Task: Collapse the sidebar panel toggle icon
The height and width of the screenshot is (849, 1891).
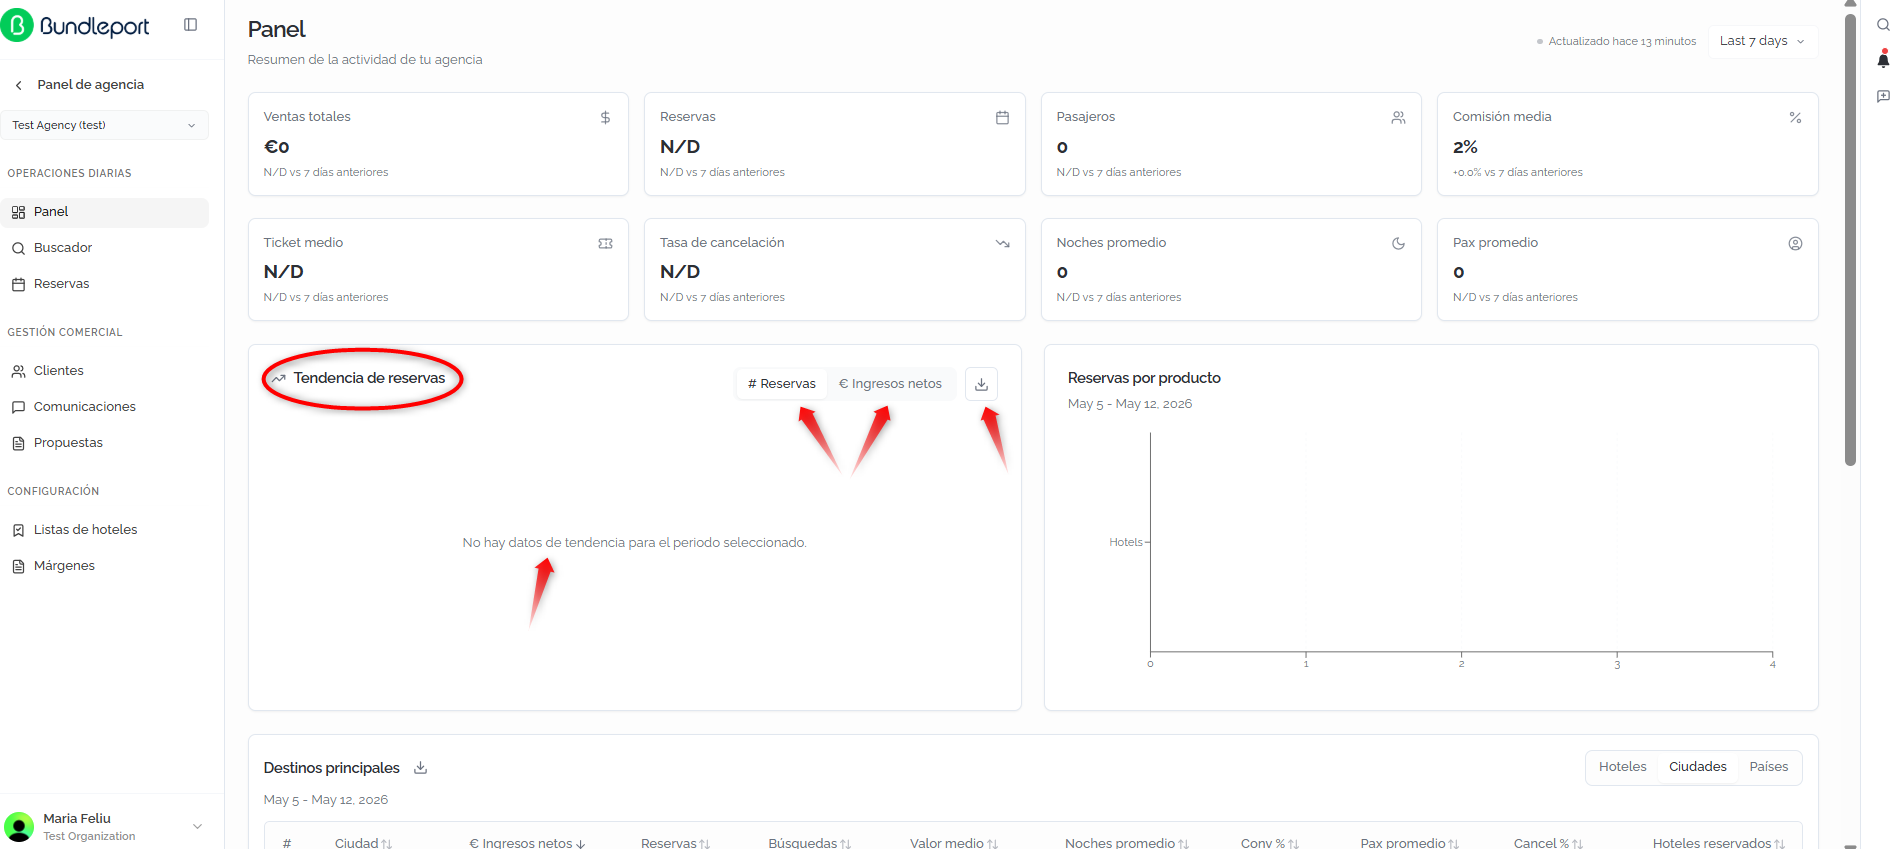Action: (x=191, y=25)
